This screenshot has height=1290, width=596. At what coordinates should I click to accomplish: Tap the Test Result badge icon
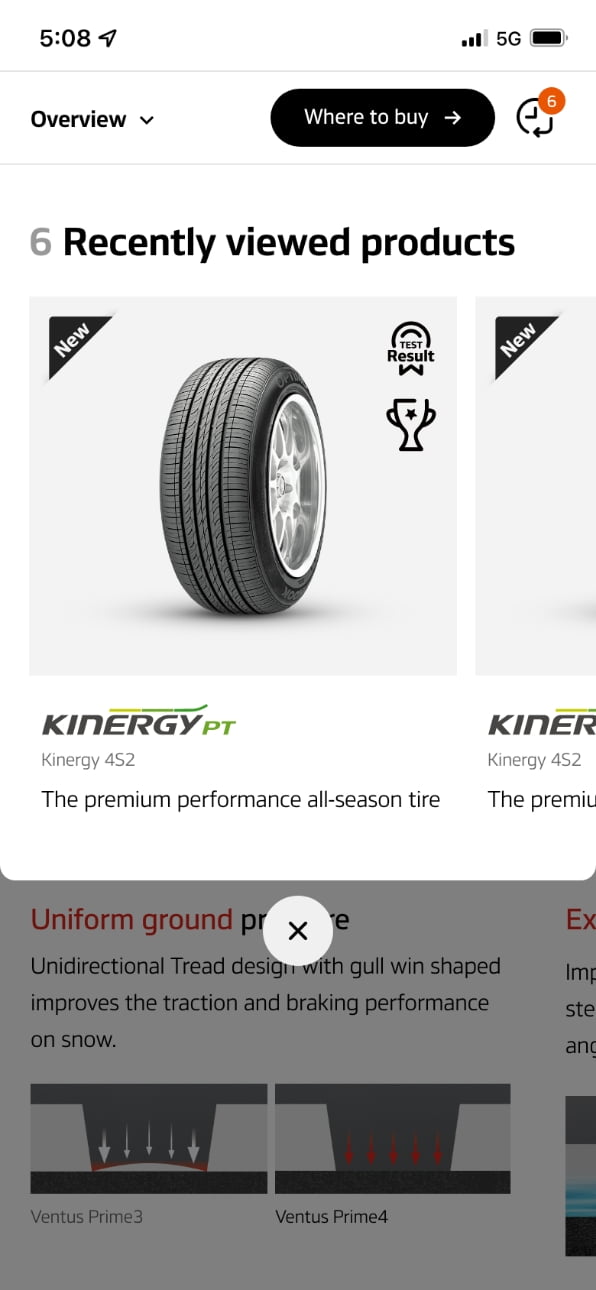pyautogui.click(x=411, y=349)
